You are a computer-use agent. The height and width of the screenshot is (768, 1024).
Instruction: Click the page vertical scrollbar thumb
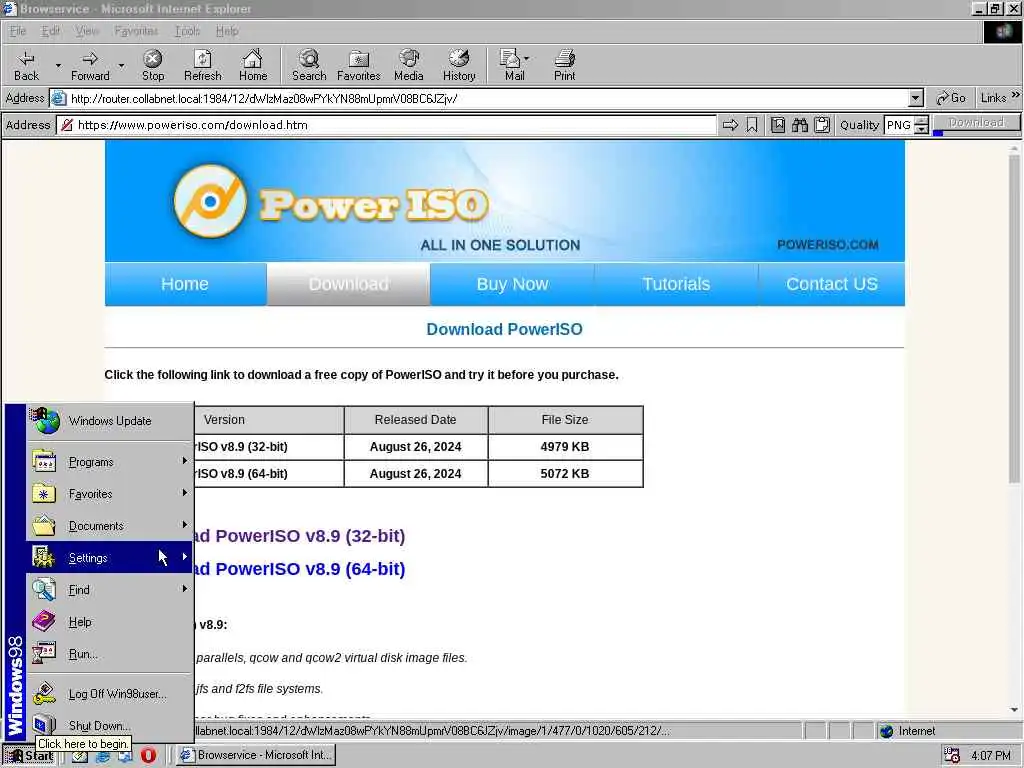click(x=1014, y=318)
